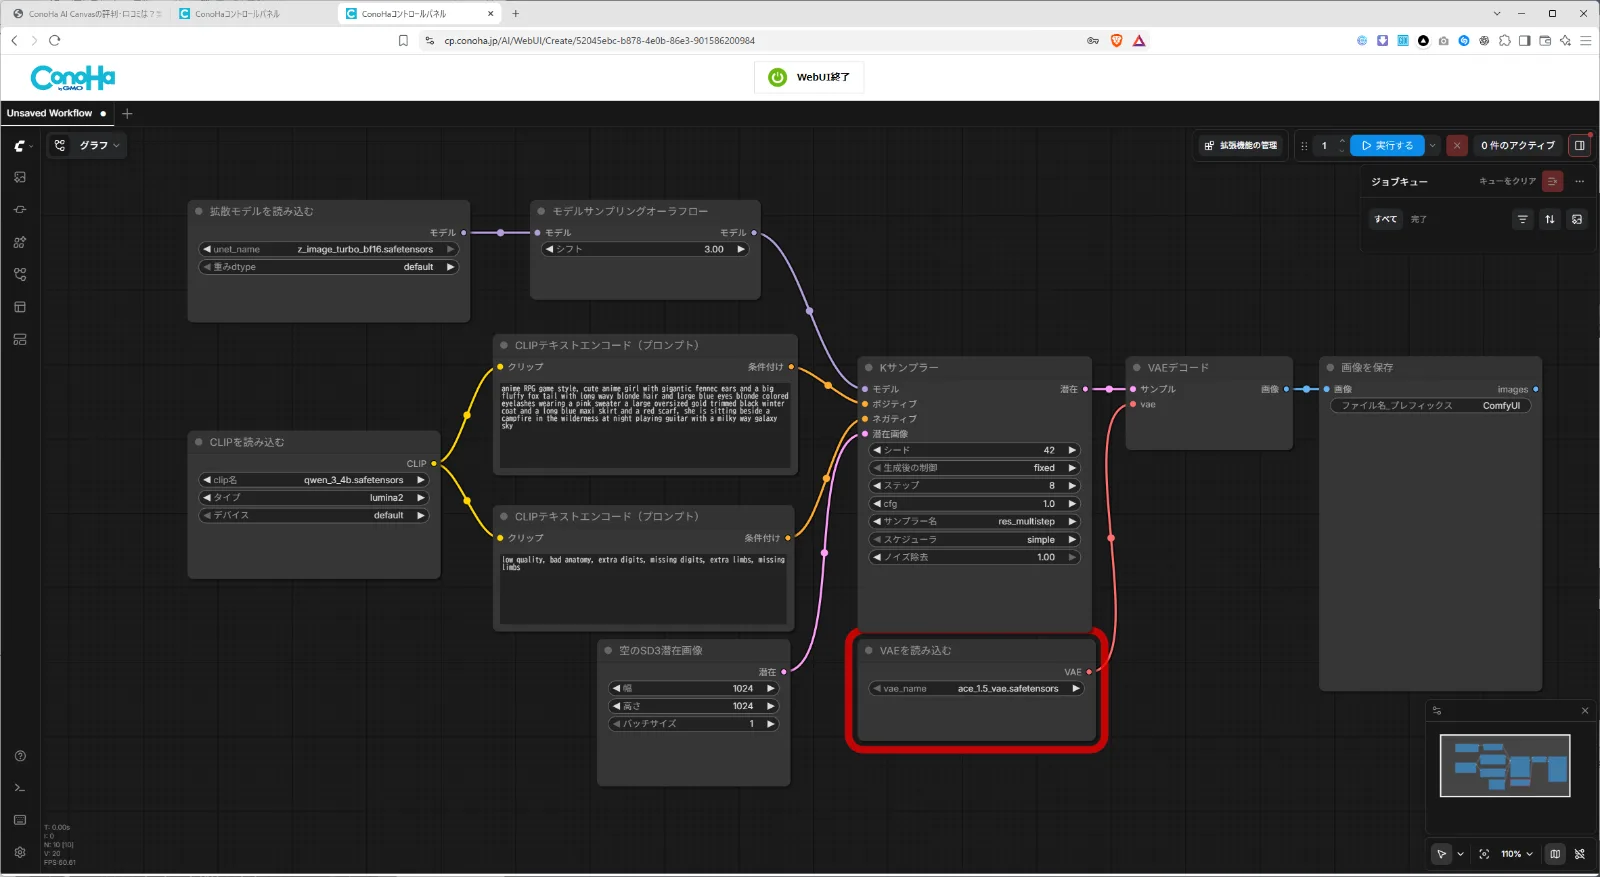
Task: Open the グラフ dropdown
Action: (88, 145)
